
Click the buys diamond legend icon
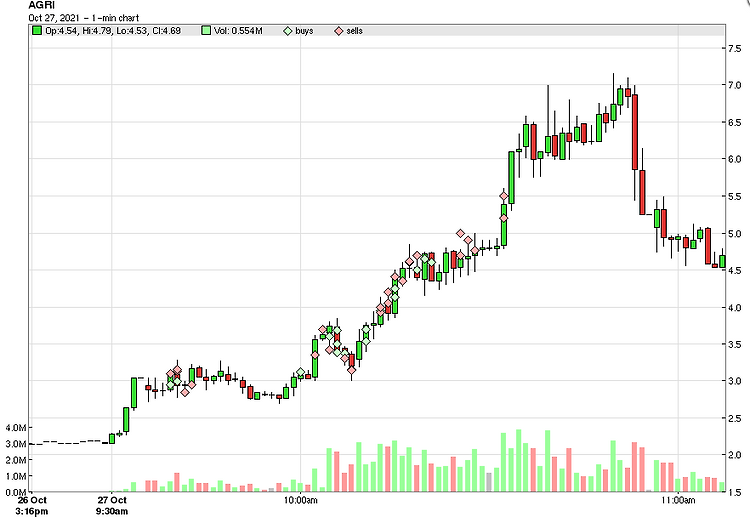[288, 31]
